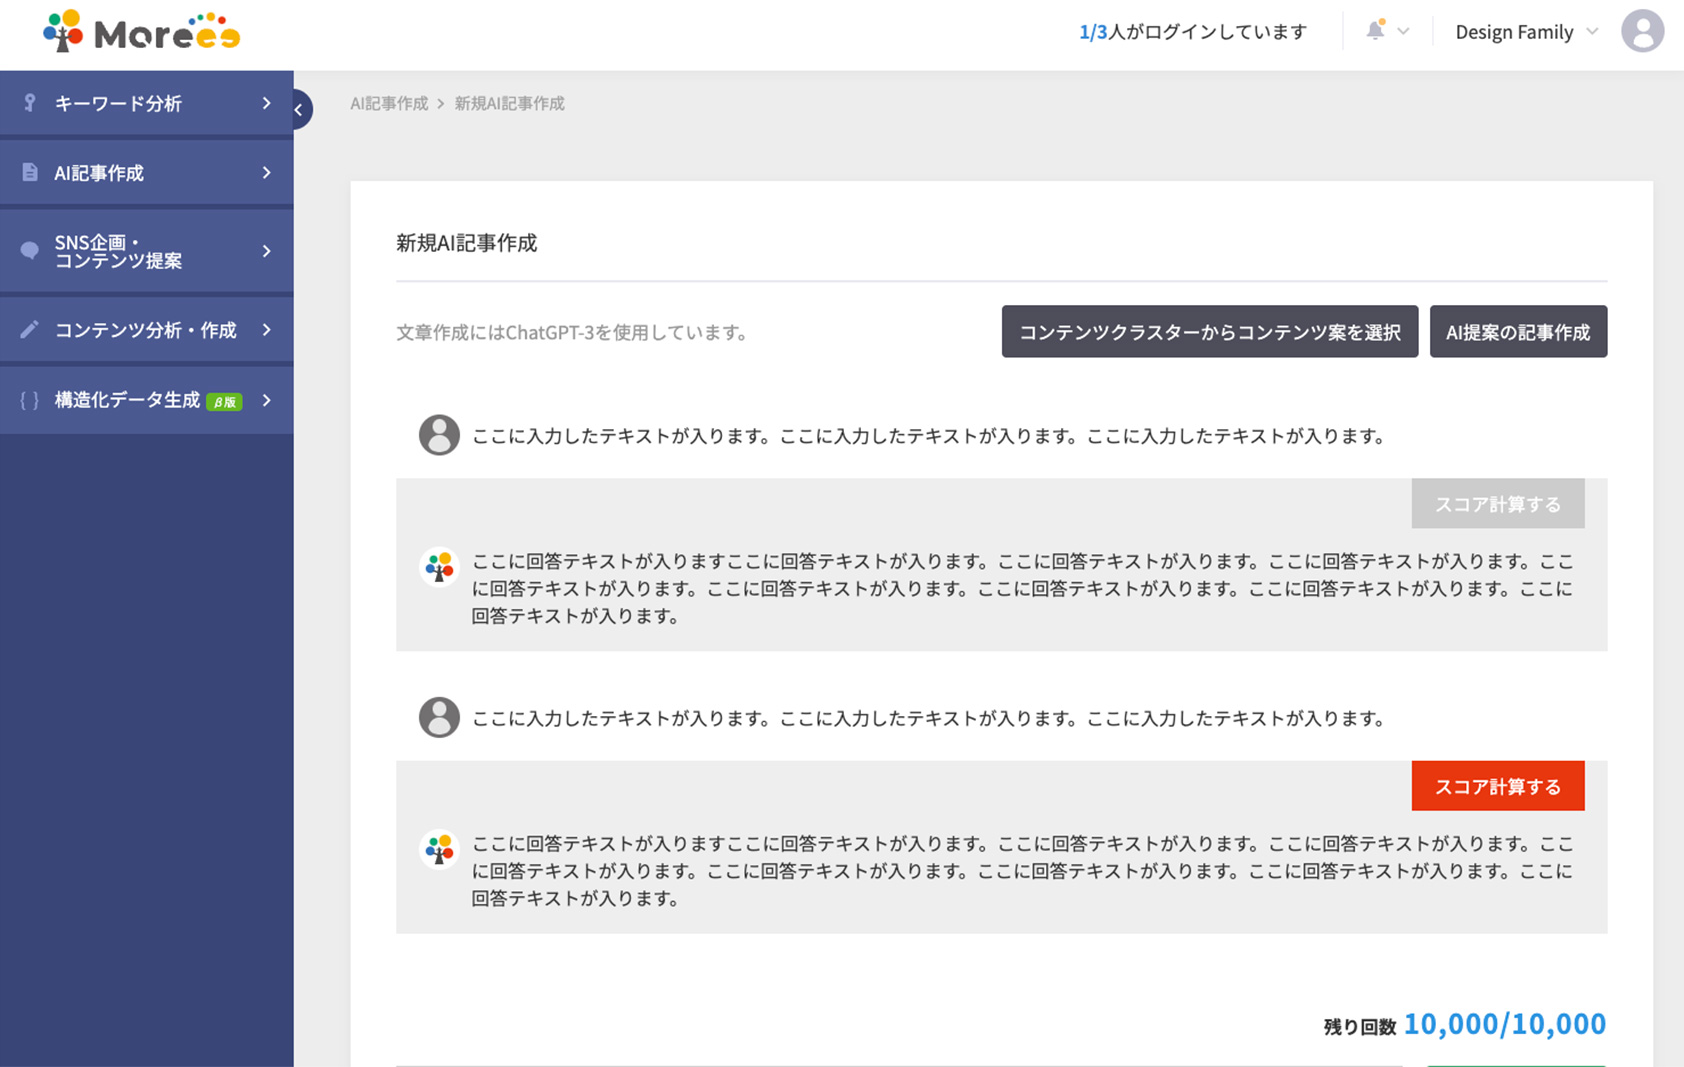Screen dimensions: 1684x1067
Task: Click the document icon beside AI記事作成
Action: point(30,173)
